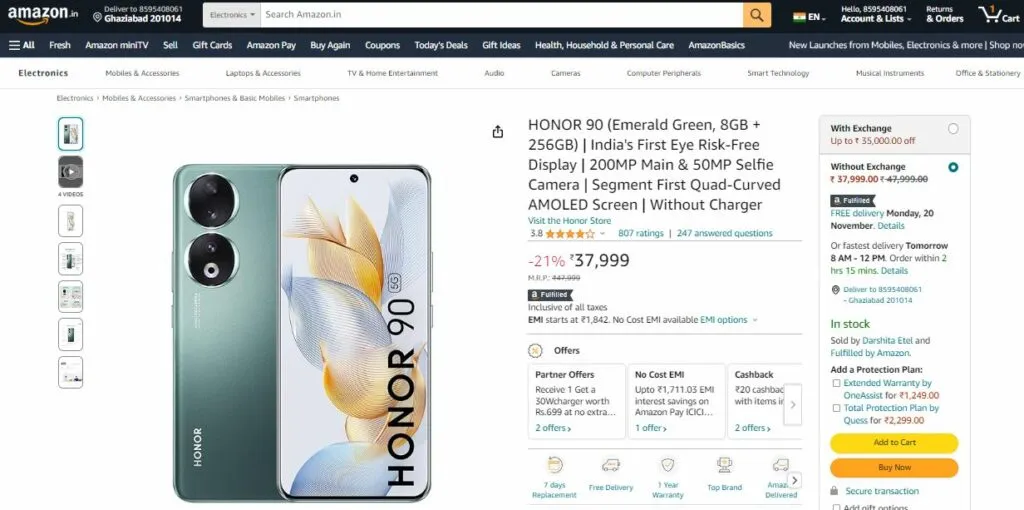Visit the Honor Store link
Viewport: 1024px width, 510px height.
[x=569, y=221]
